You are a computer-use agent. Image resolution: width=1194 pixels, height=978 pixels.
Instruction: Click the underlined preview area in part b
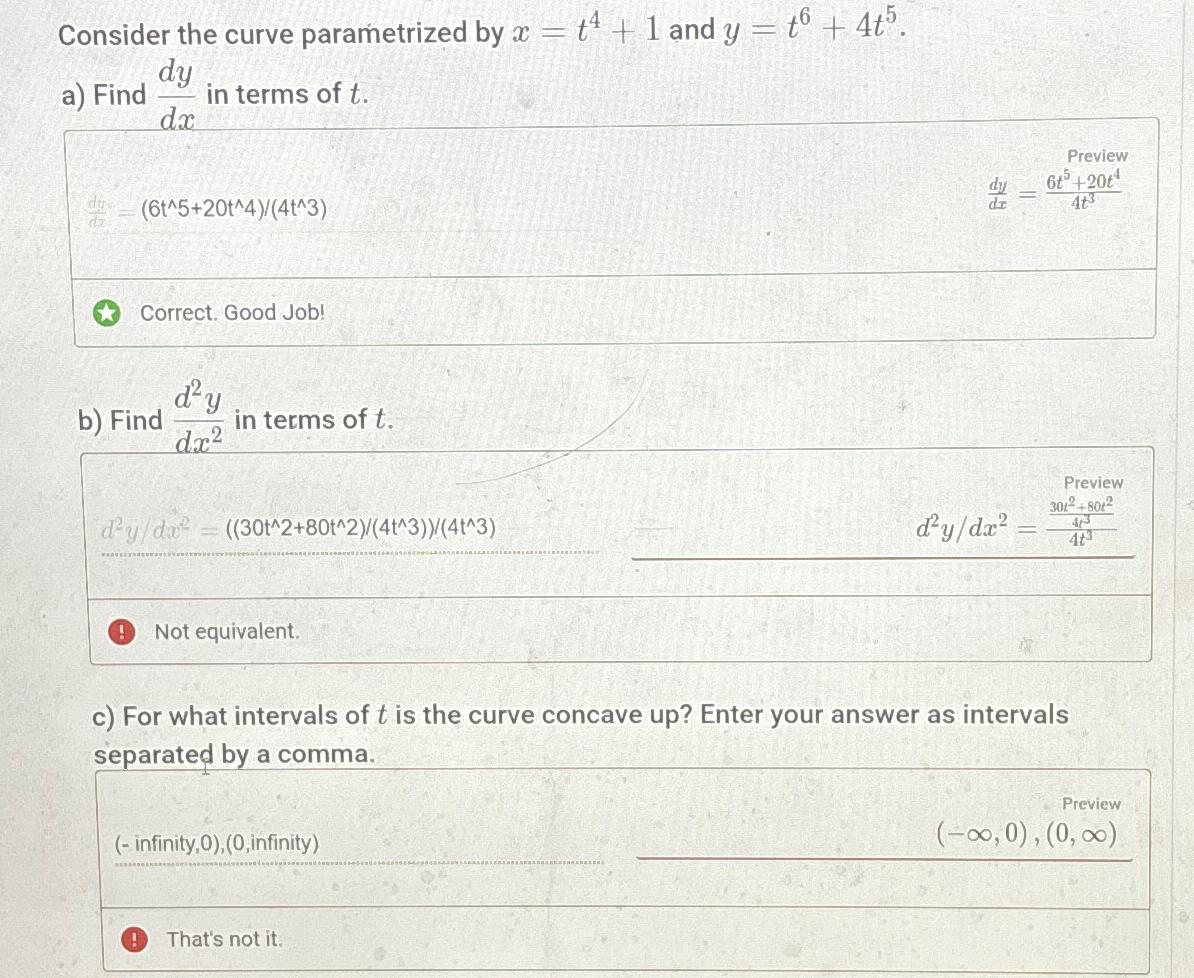[x=880, y=555]
